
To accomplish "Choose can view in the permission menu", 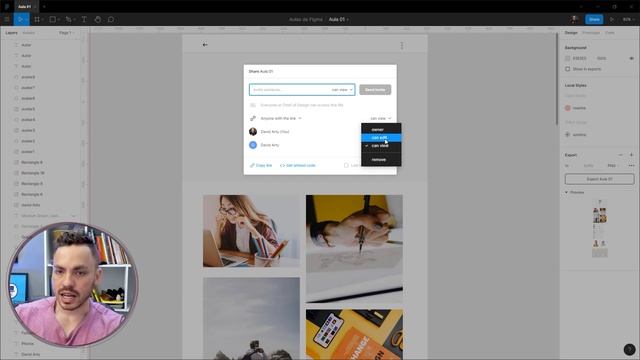I will pyautogui.click(x=381, y=146).
